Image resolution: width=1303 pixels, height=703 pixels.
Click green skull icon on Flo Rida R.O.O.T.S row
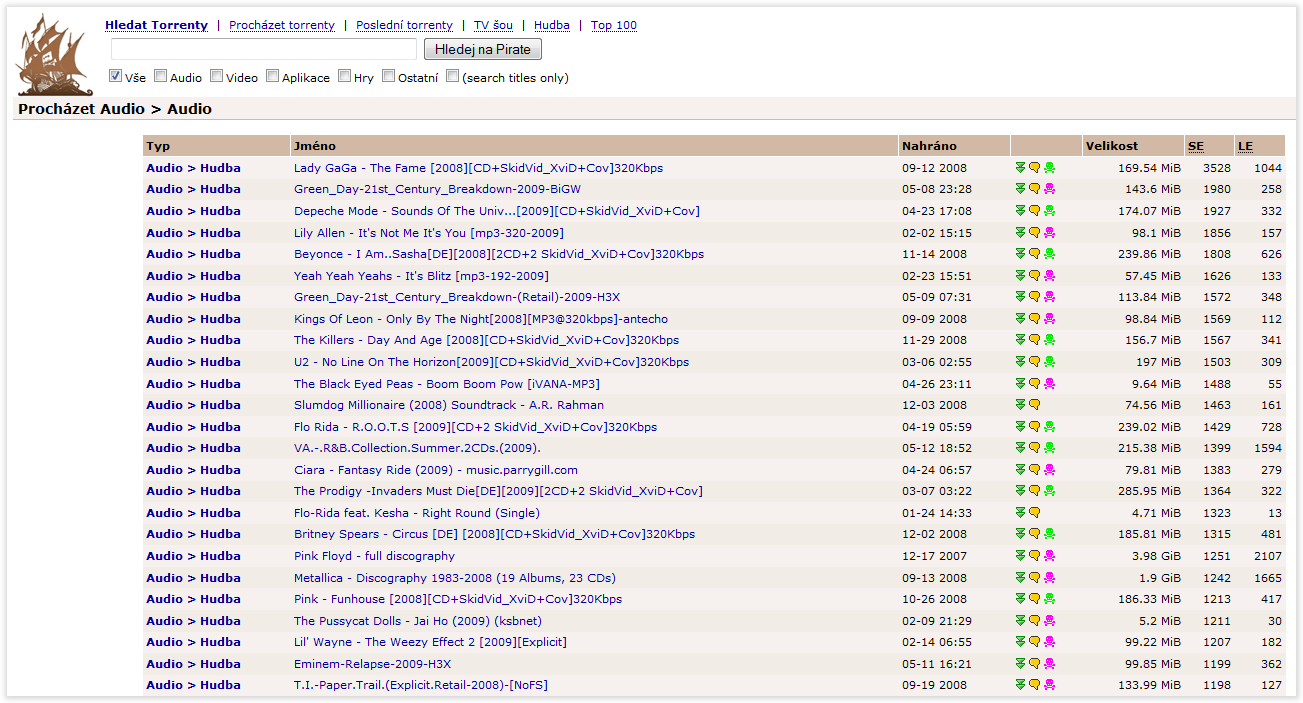[1050, 427]
